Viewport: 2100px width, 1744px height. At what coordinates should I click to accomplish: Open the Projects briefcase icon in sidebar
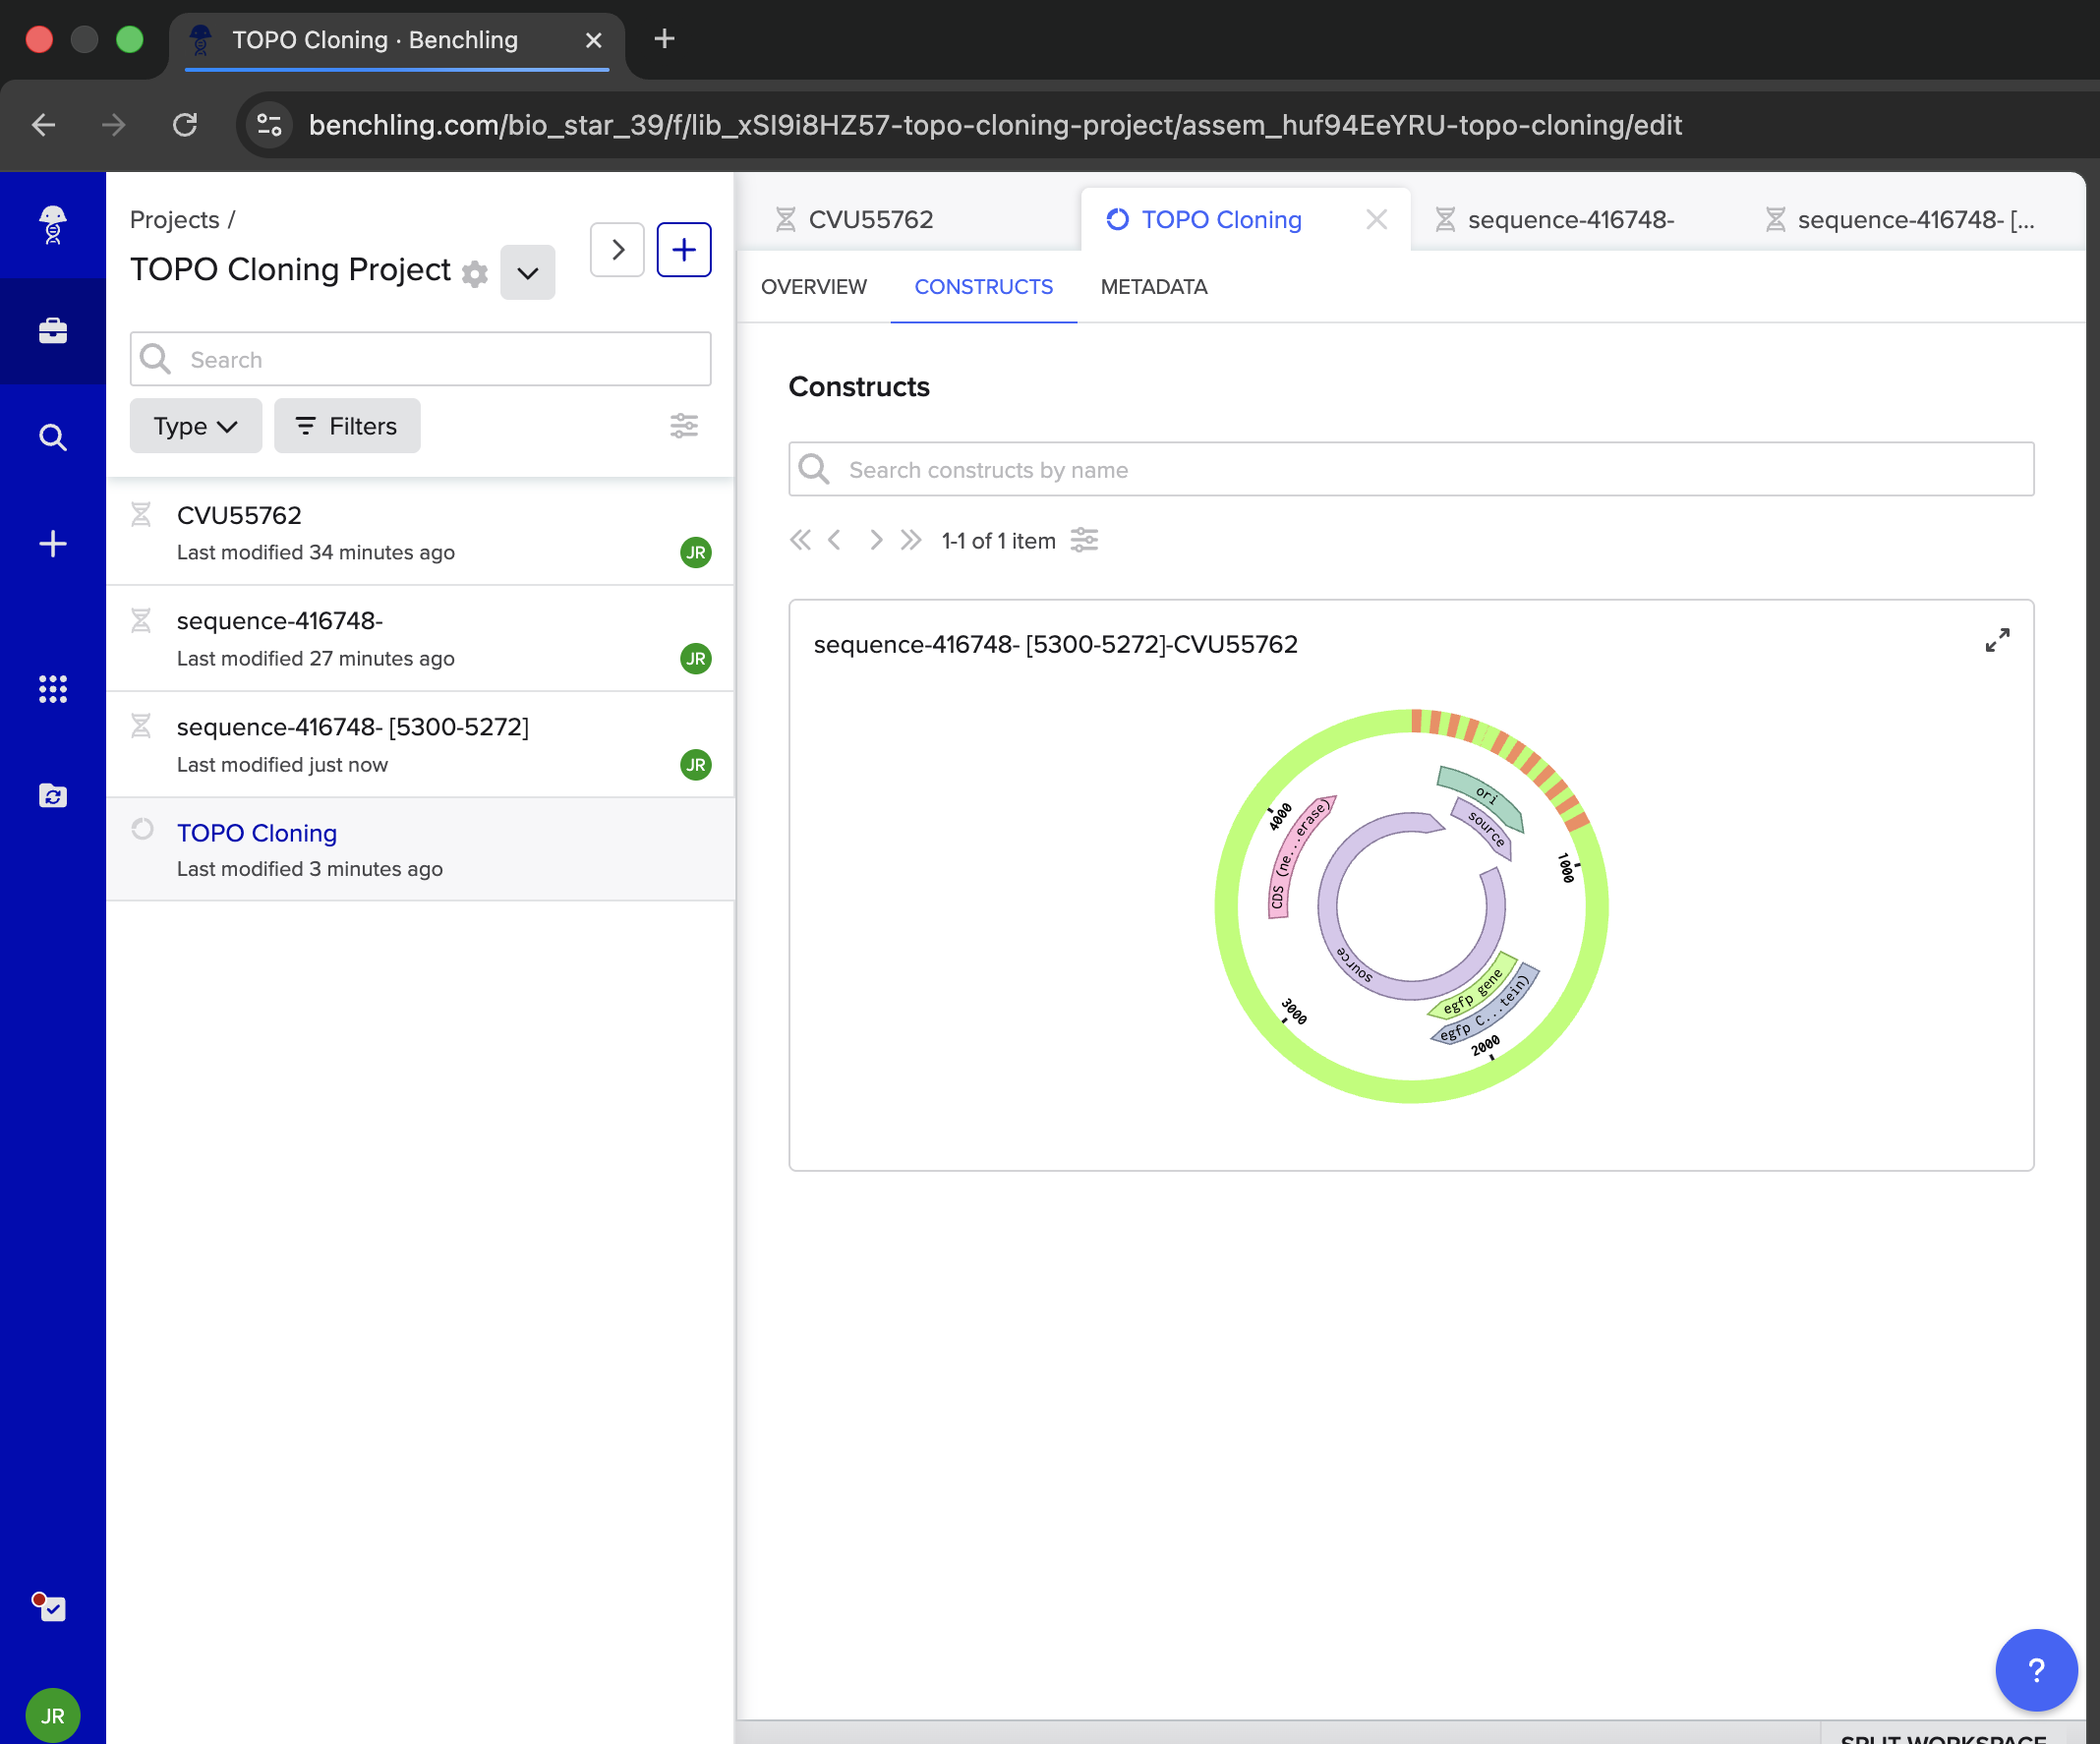(x=53, y=331)
